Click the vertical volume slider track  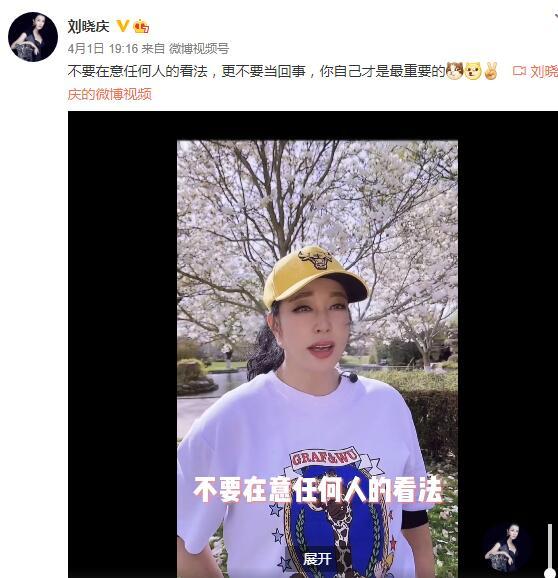click(550, 549)
